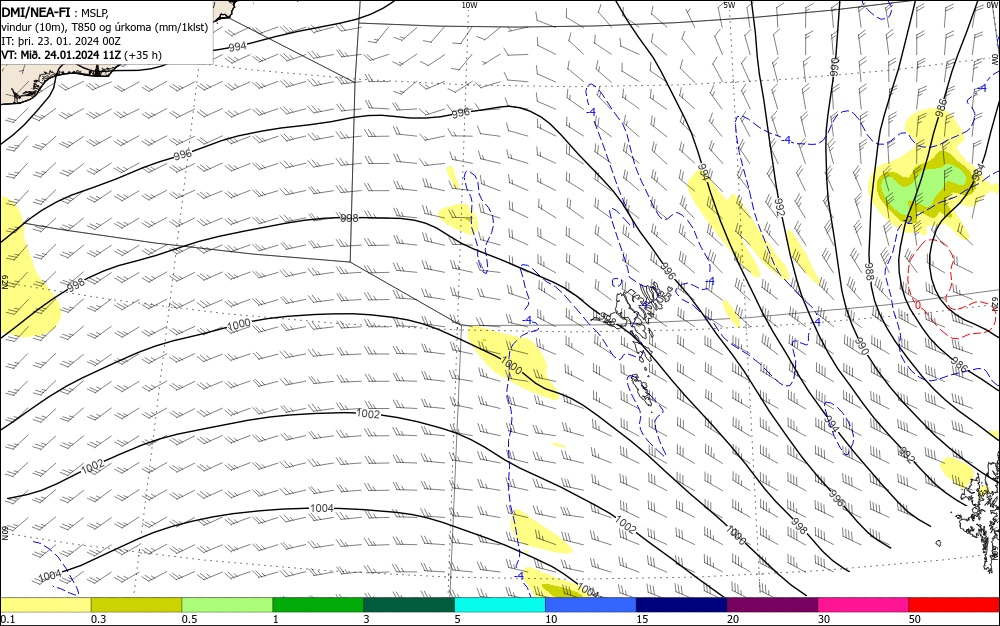The height and width of the screenshot is (626, 1000).
Task: Click the yellow 0.1–0.3 legend swatch
Action: coord(45,605)
